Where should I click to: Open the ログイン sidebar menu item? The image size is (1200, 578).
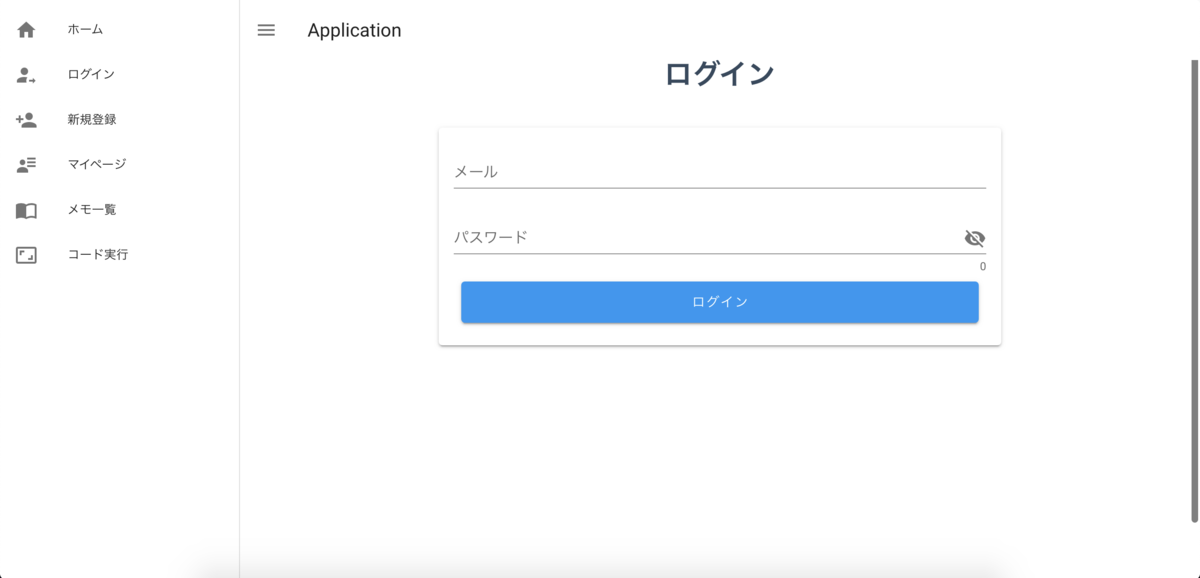[x=120, y=75]
